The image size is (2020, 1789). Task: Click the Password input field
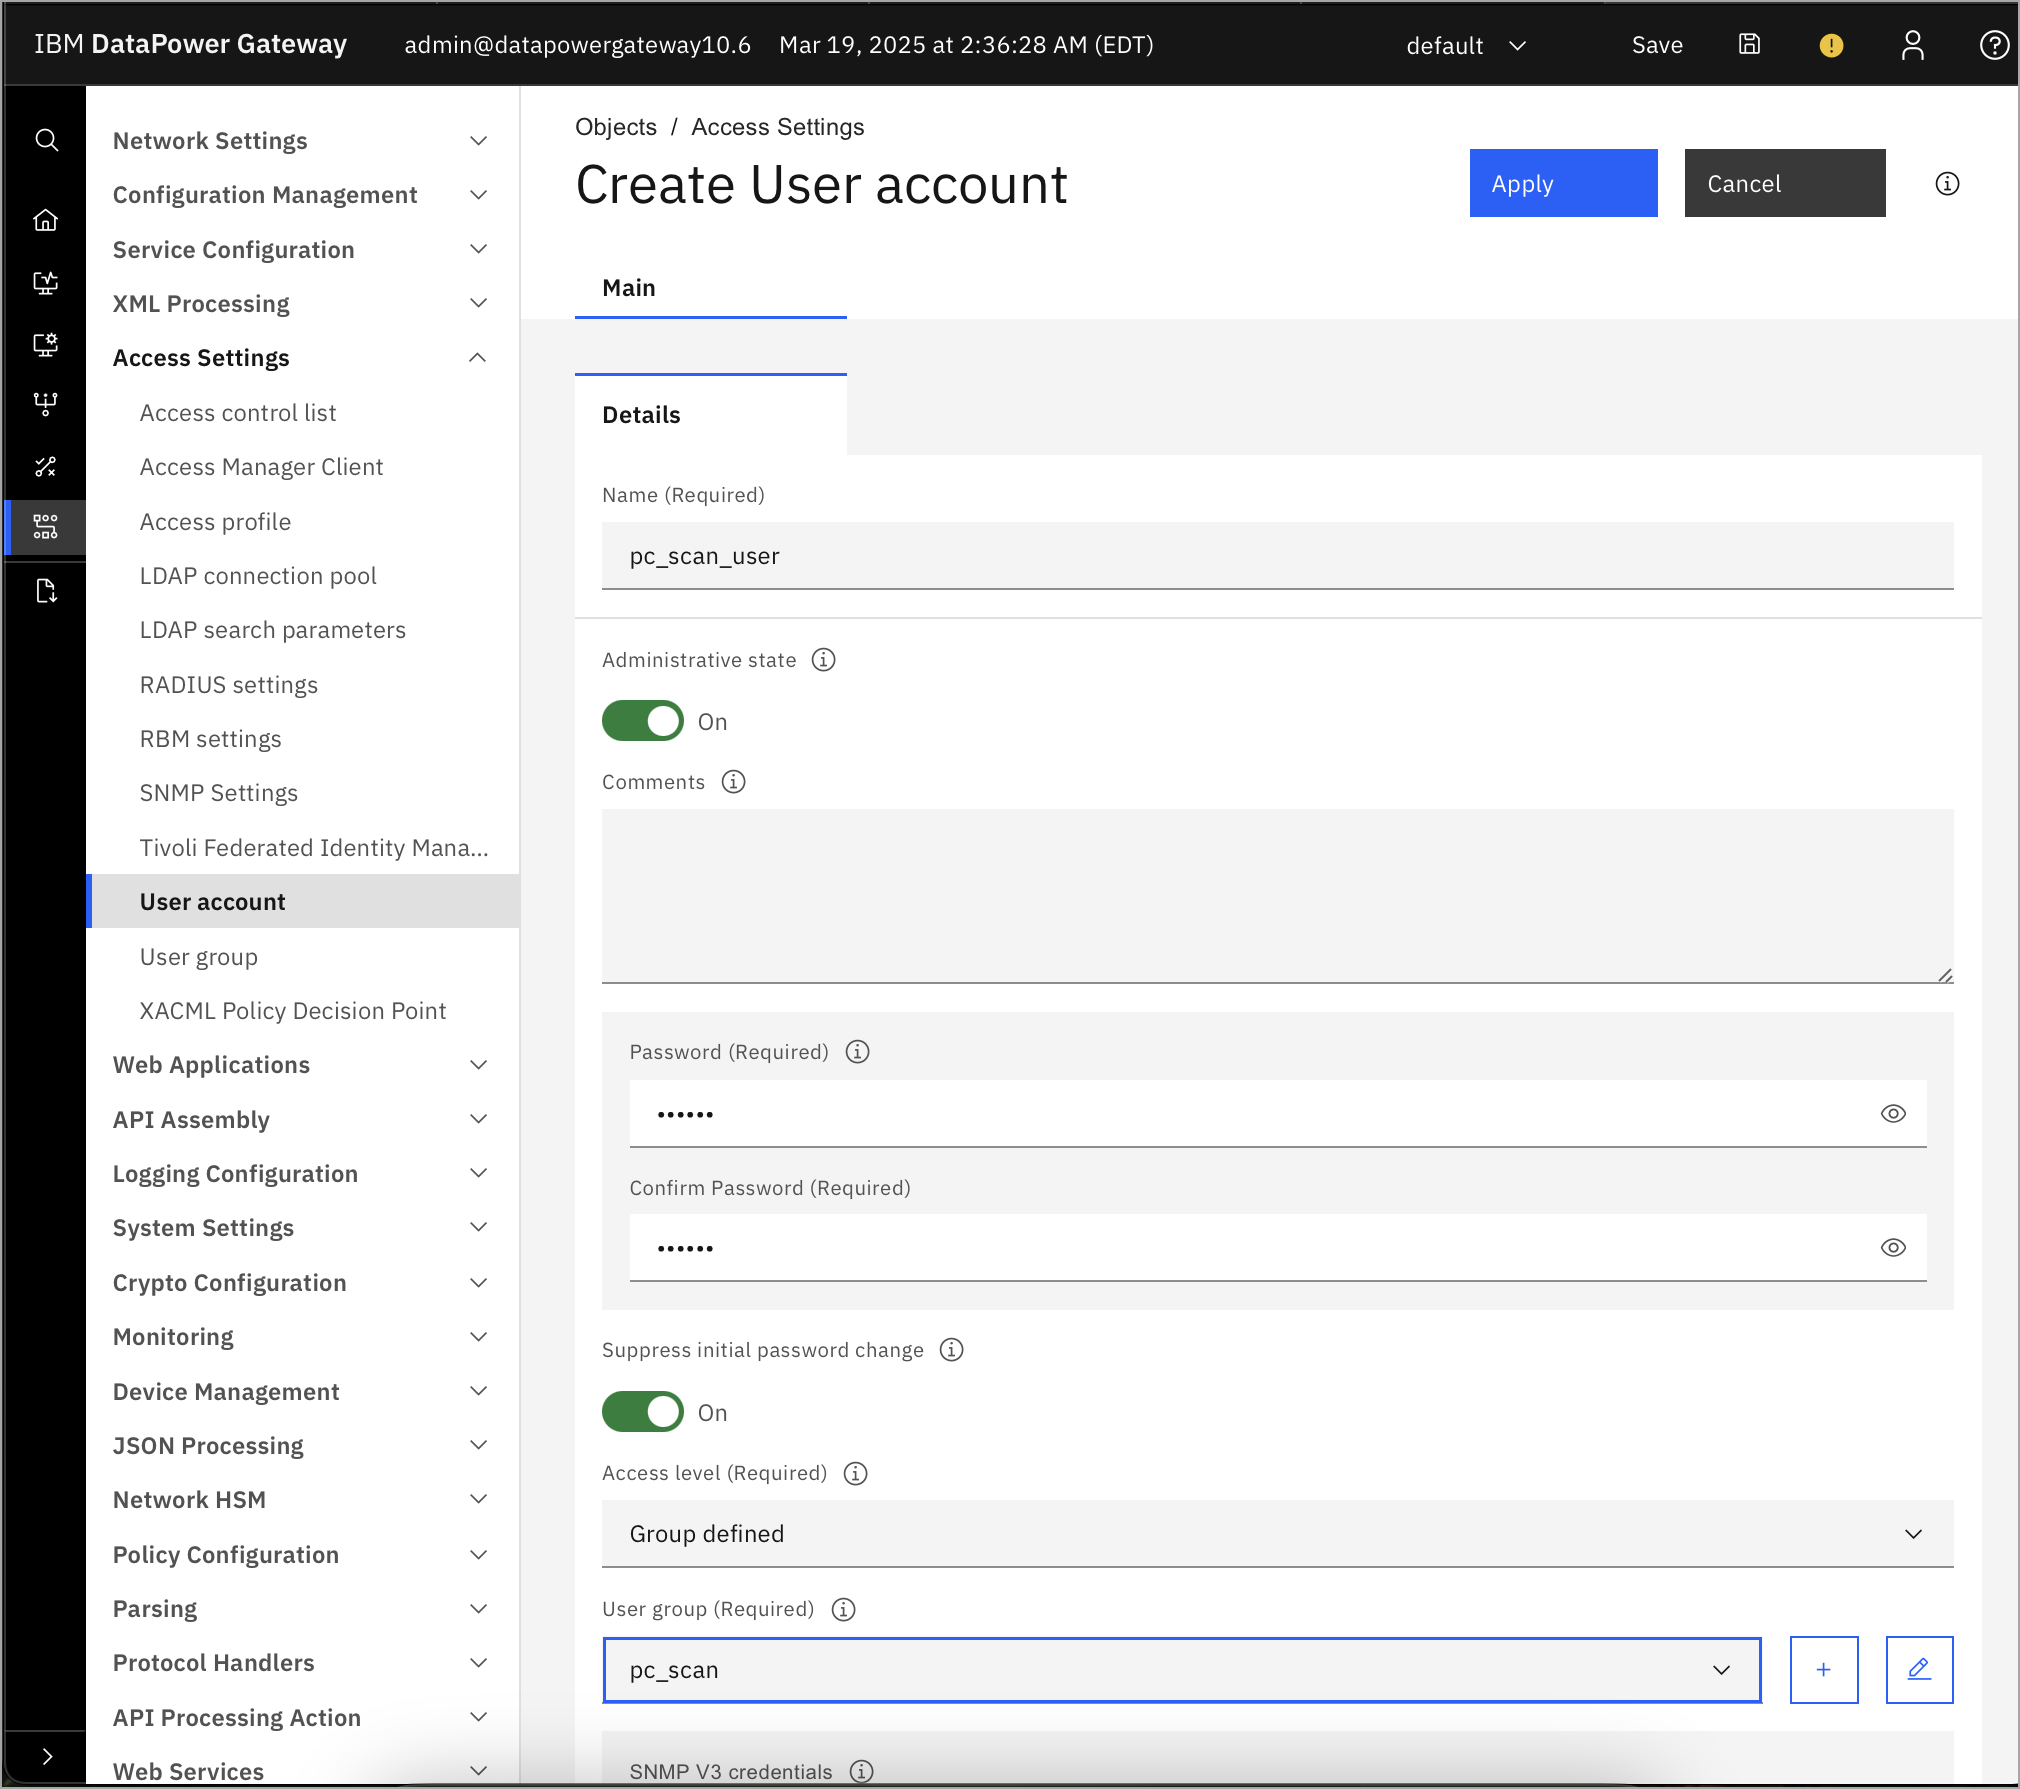[1277, 1113]
